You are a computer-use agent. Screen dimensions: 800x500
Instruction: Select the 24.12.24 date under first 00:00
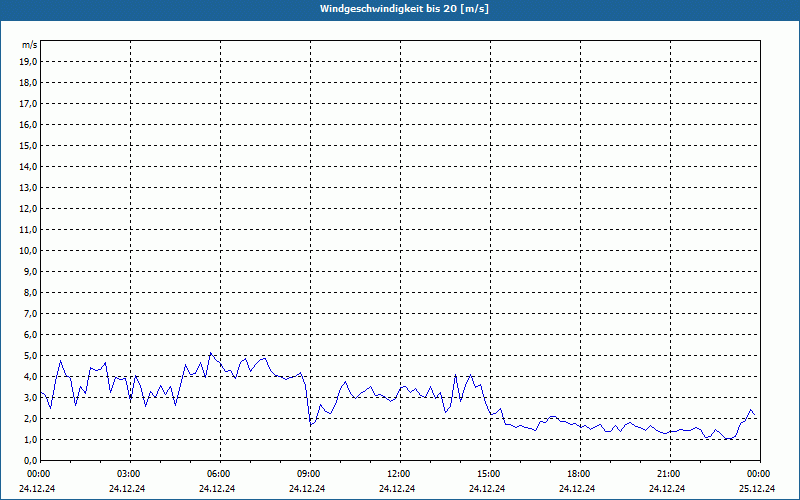click(37, 488)
